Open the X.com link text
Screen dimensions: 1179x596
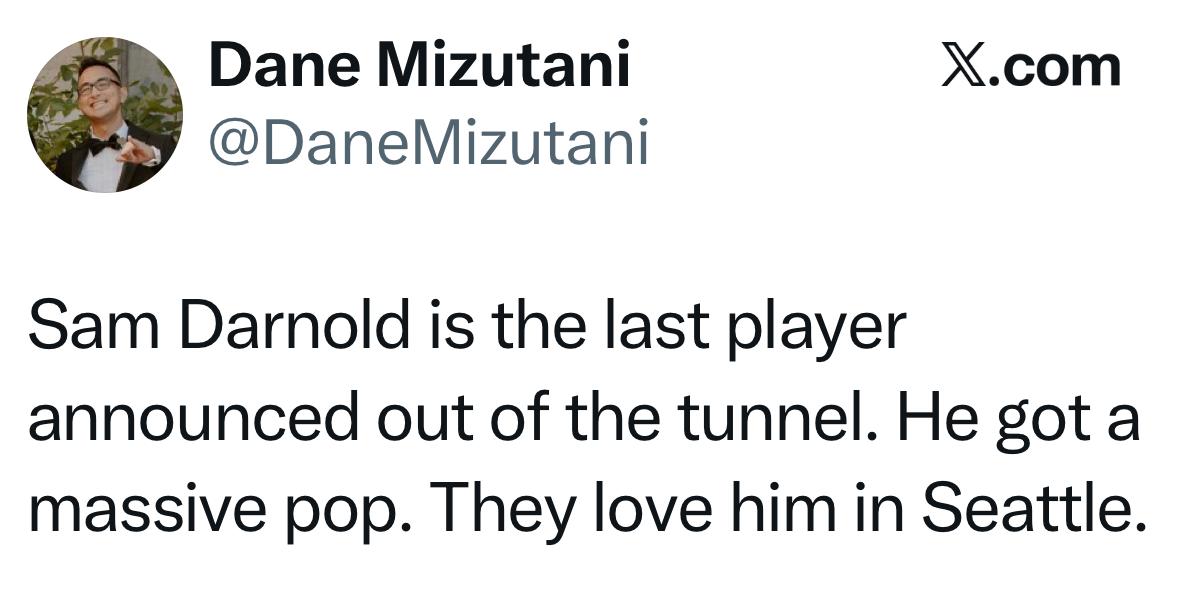(1030, 67)
